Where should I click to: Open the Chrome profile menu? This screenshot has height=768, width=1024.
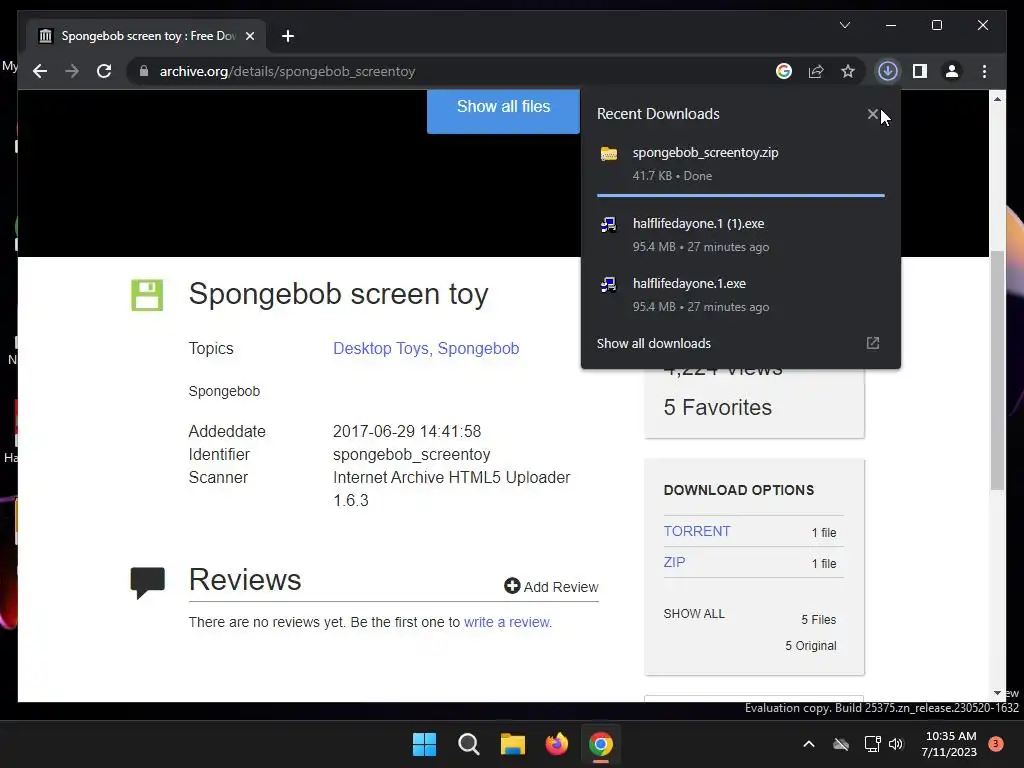tap(952, 71)
